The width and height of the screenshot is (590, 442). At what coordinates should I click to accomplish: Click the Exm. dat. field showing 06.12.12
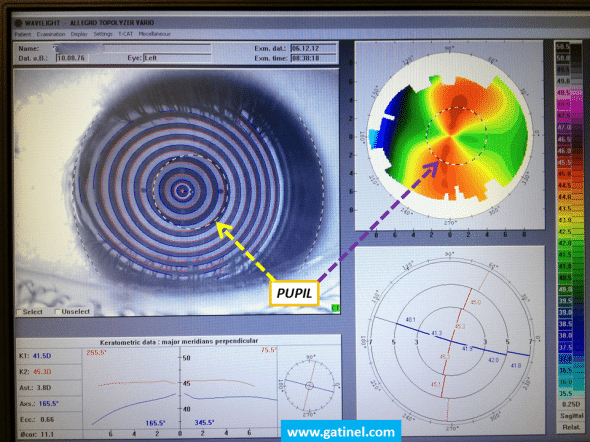coord(313,48)
